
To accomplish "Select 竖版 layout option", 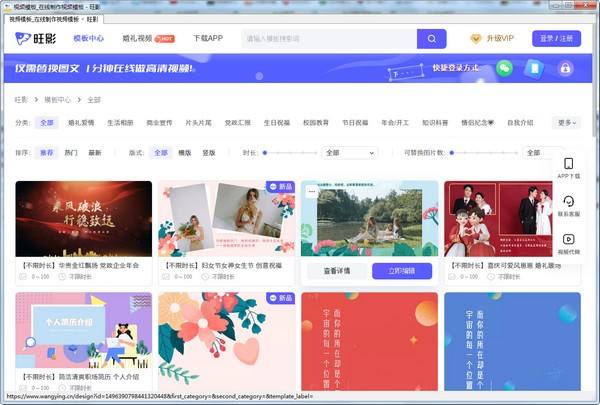I will 209,153.
